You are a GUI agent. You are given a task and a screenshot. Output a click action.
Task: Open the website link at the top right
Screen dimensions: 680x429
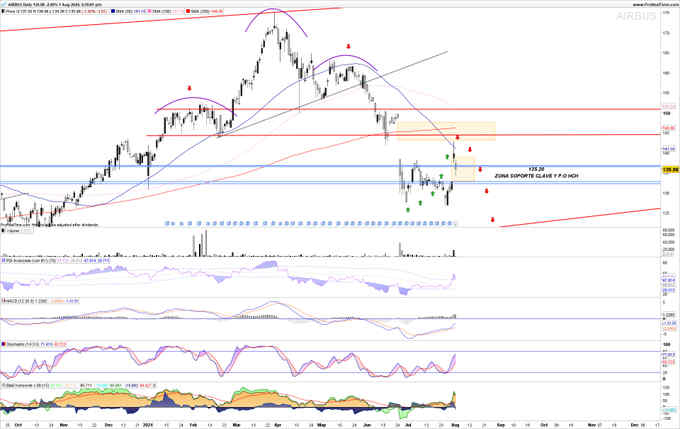pyautogui.click(x=655, y=4)
